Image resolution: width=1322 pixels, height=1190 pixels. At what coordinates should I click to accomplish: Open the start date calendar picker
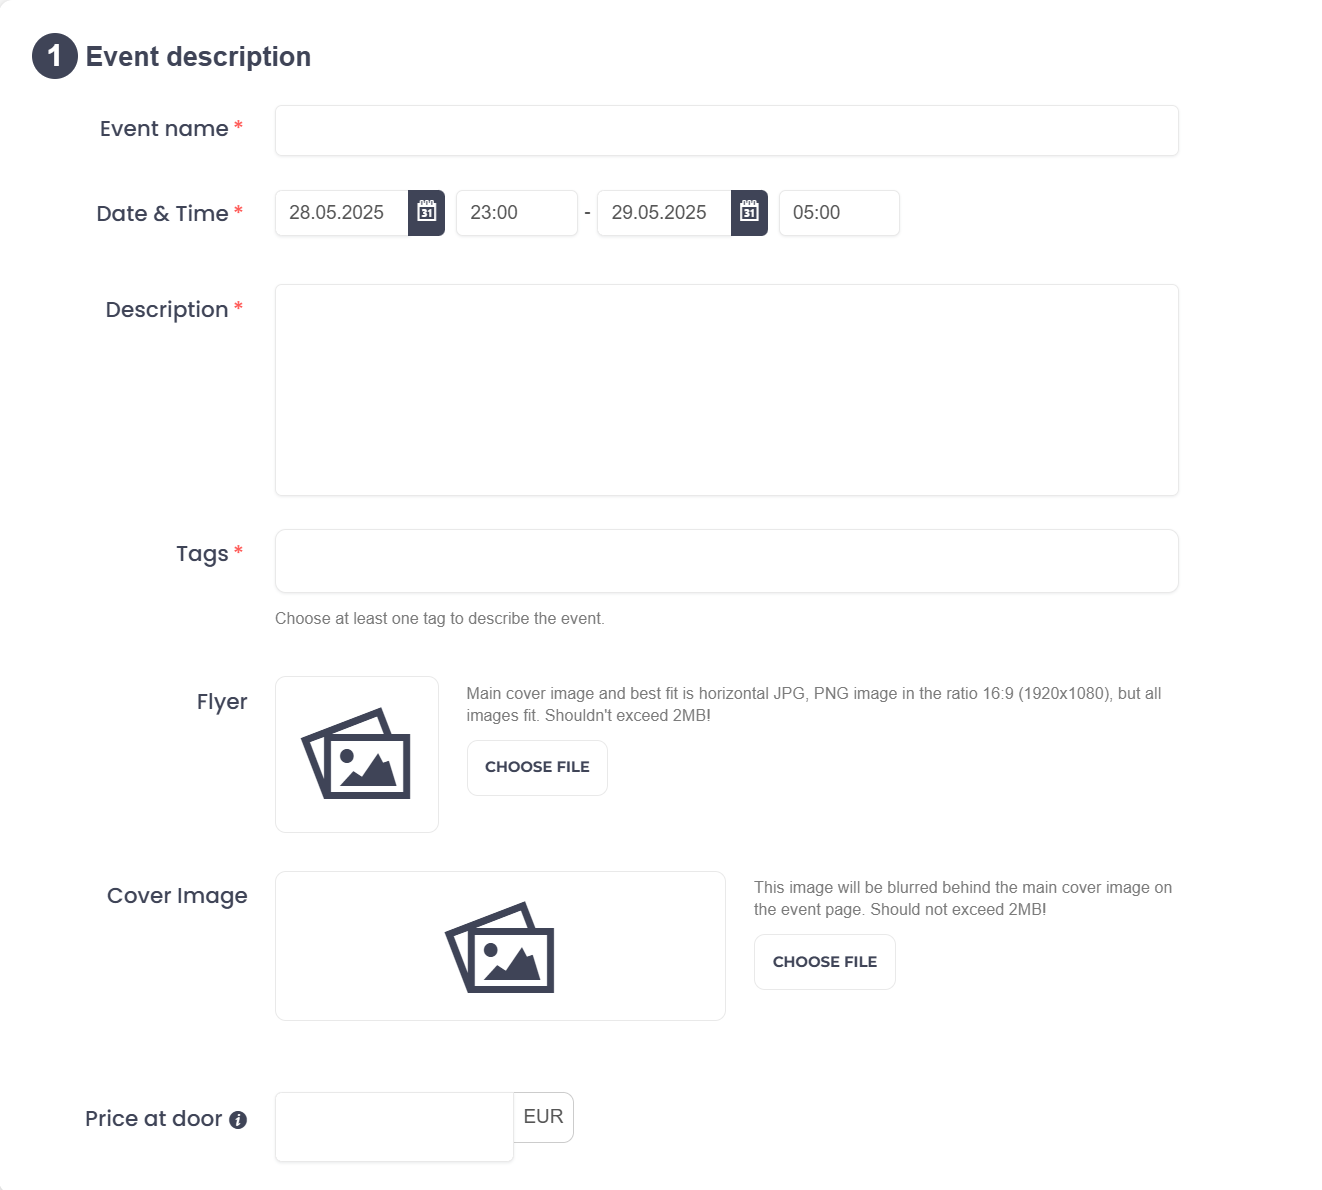(426, 213)
